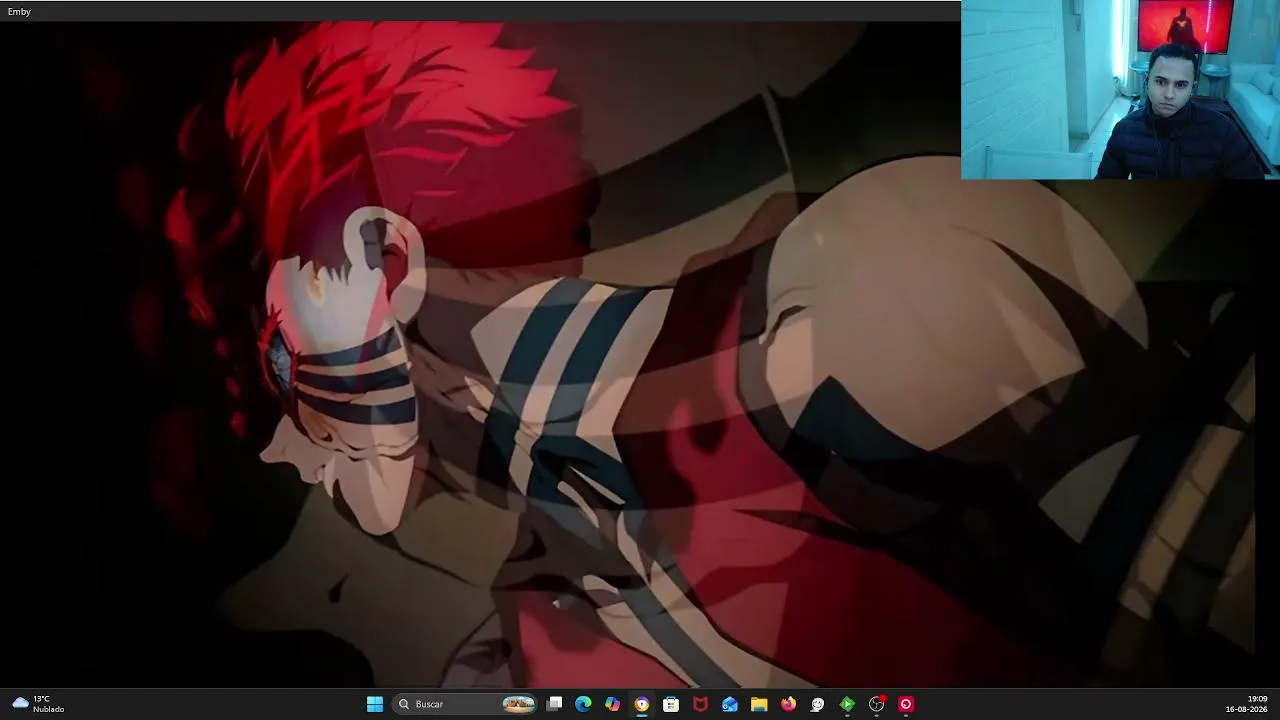Open the red circle recorder app
The image size is (1280, 720).
pyautogui.click(x=906, y=704)
